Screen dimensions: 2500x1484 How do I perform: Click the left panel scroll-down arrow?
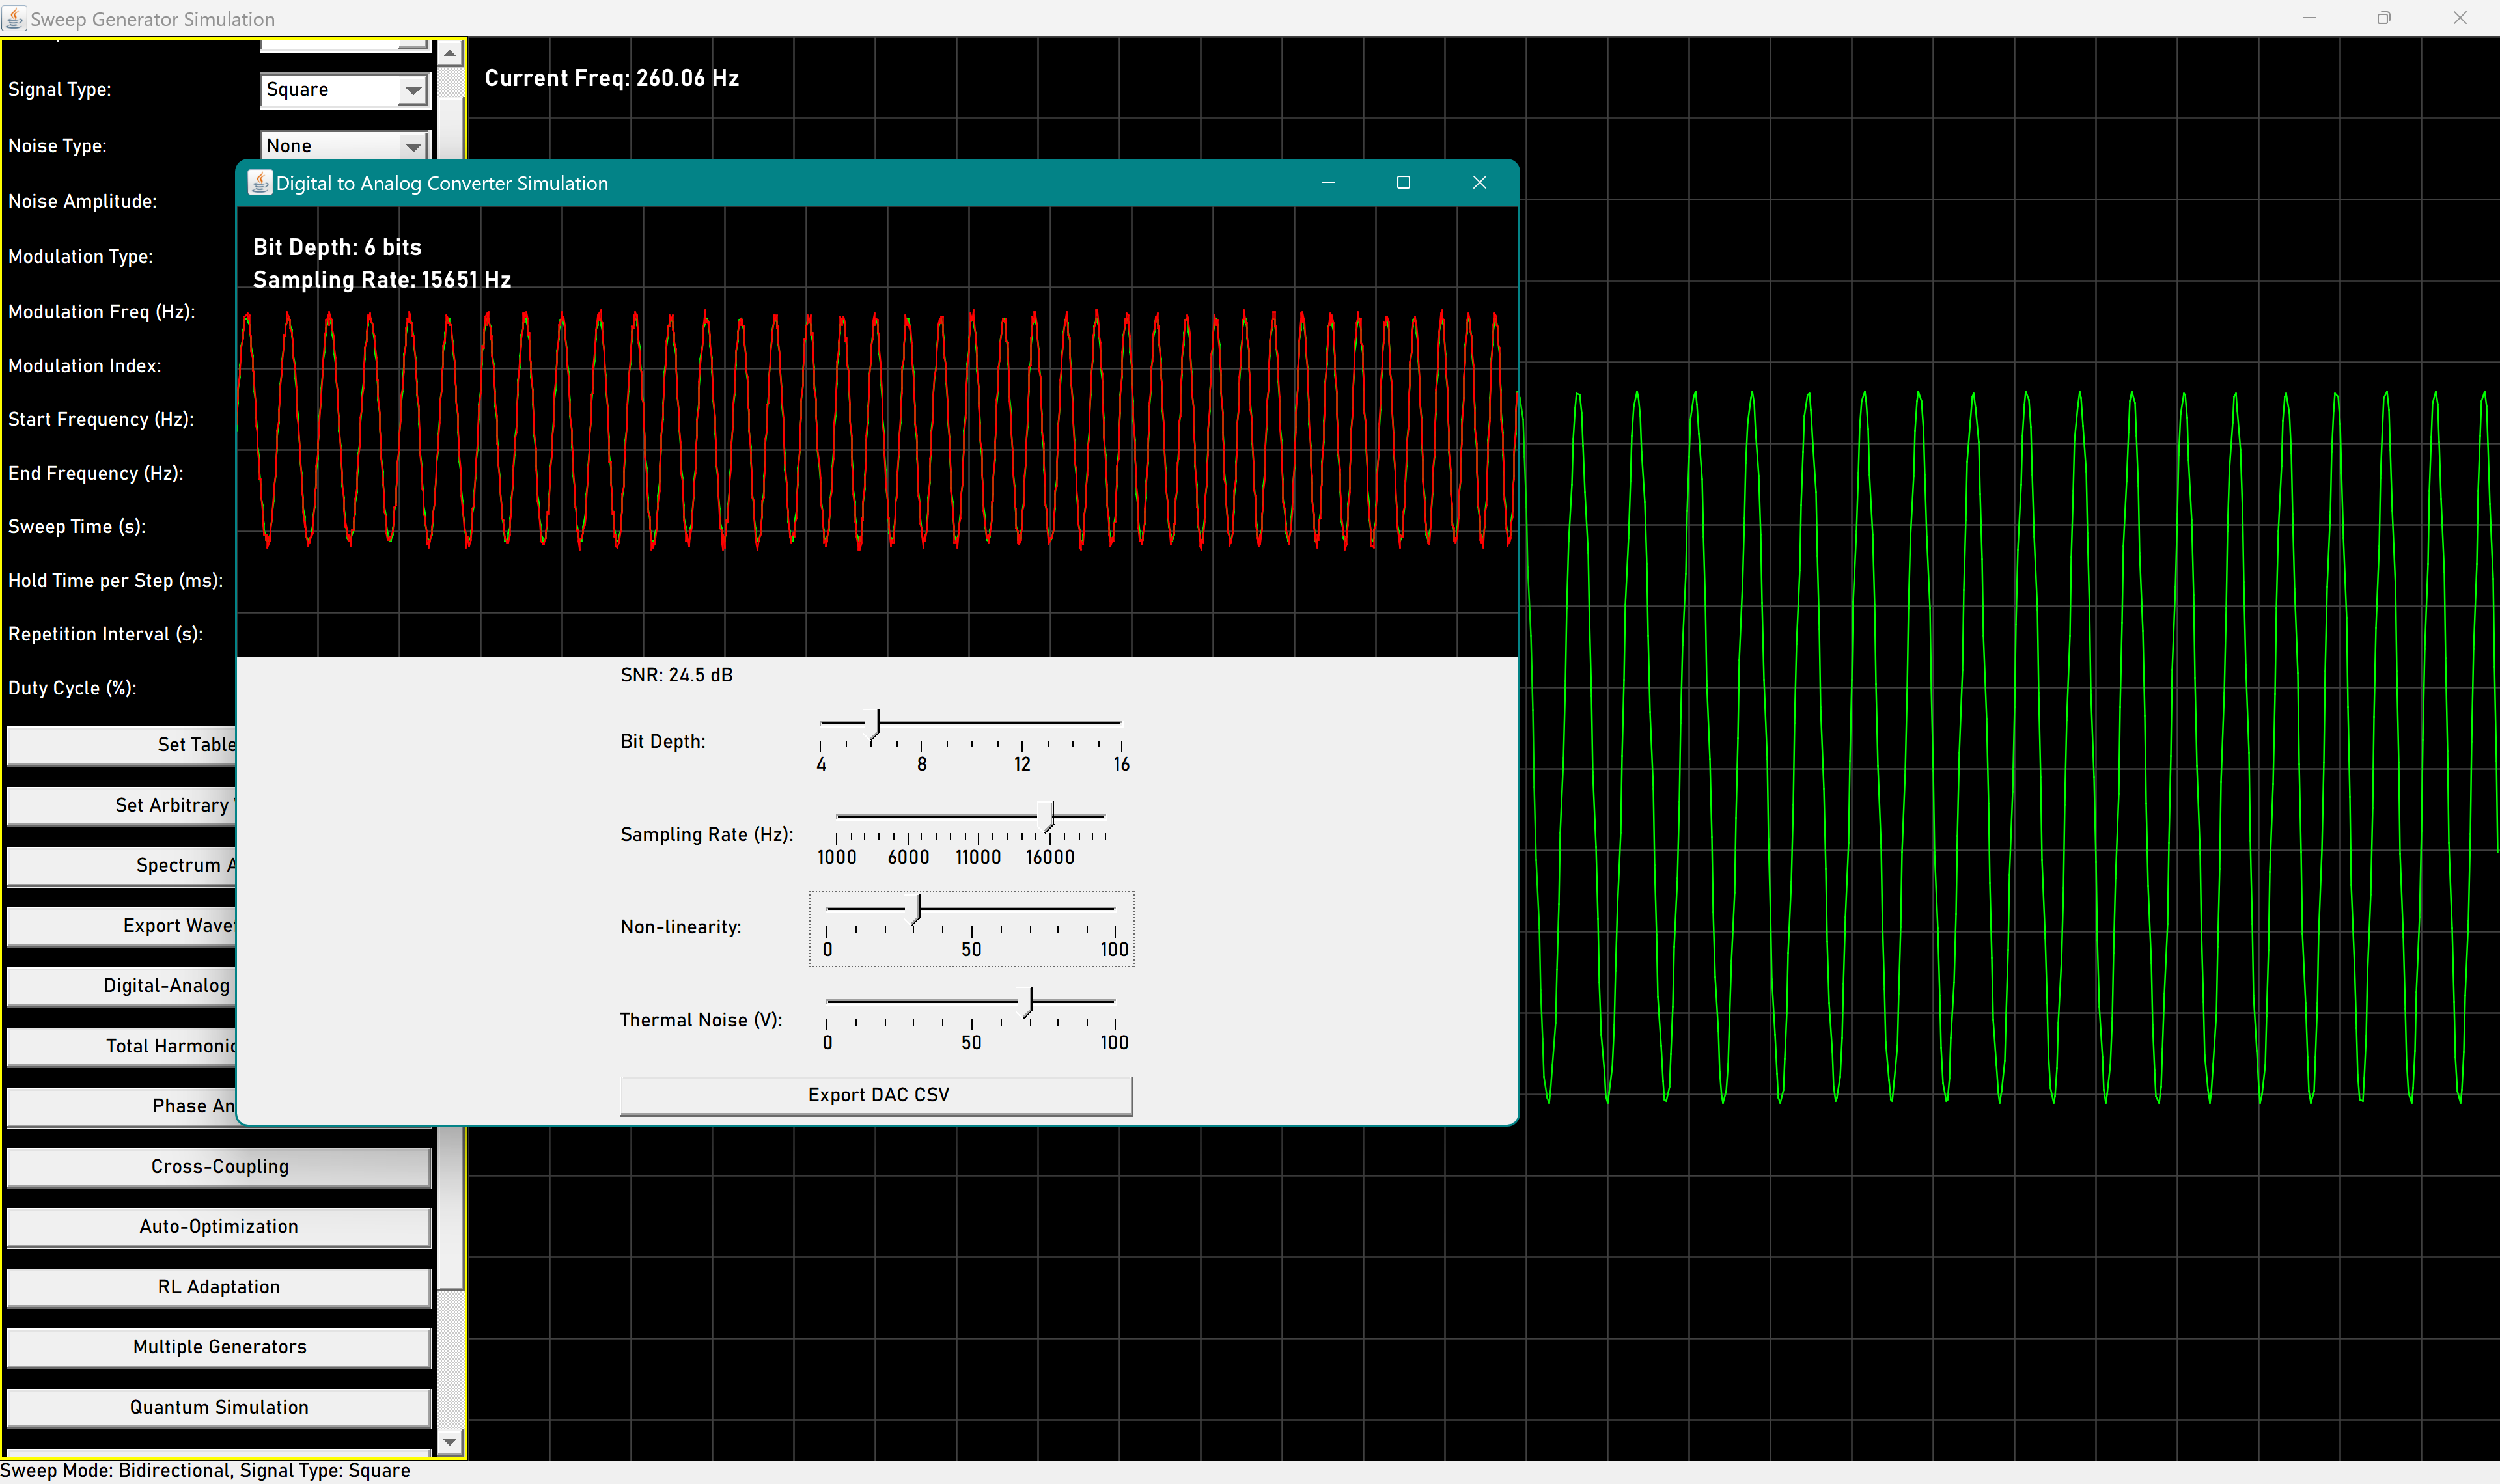[450, 1441]
